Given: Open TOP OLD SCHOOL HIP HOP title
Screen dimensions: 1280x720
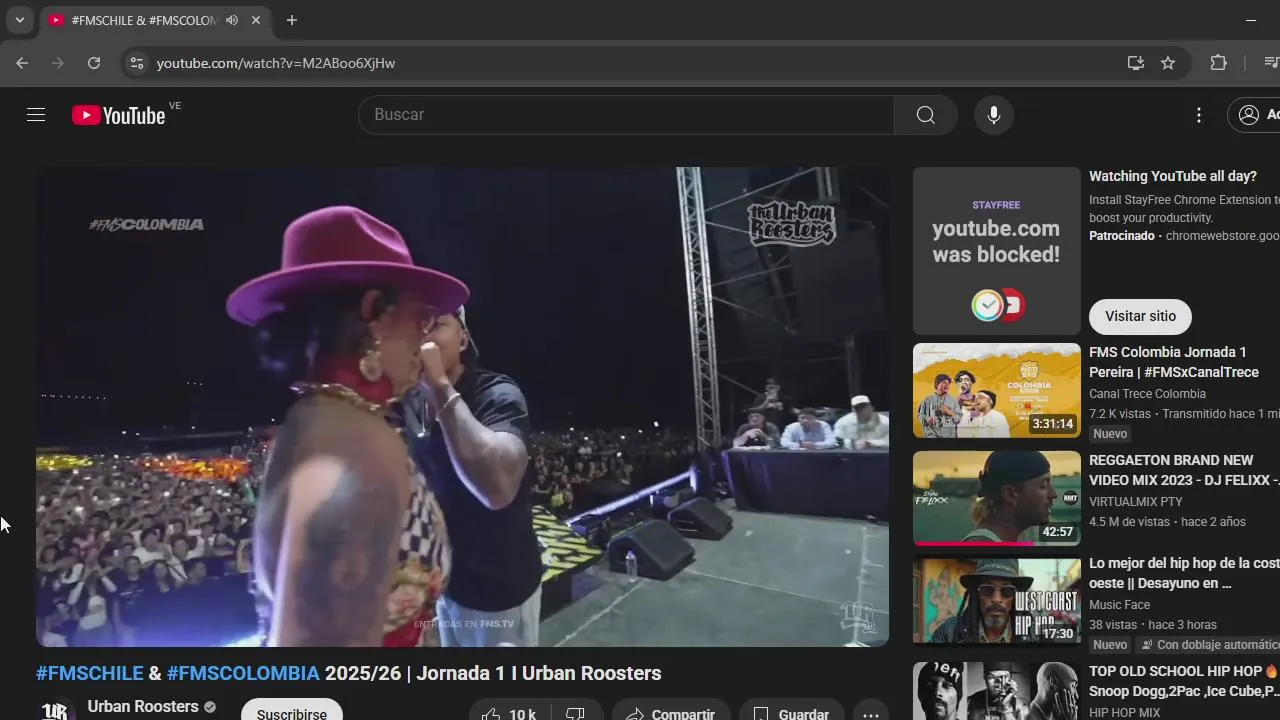Looking at the screenshot, I should click(x=1184, y=681).
